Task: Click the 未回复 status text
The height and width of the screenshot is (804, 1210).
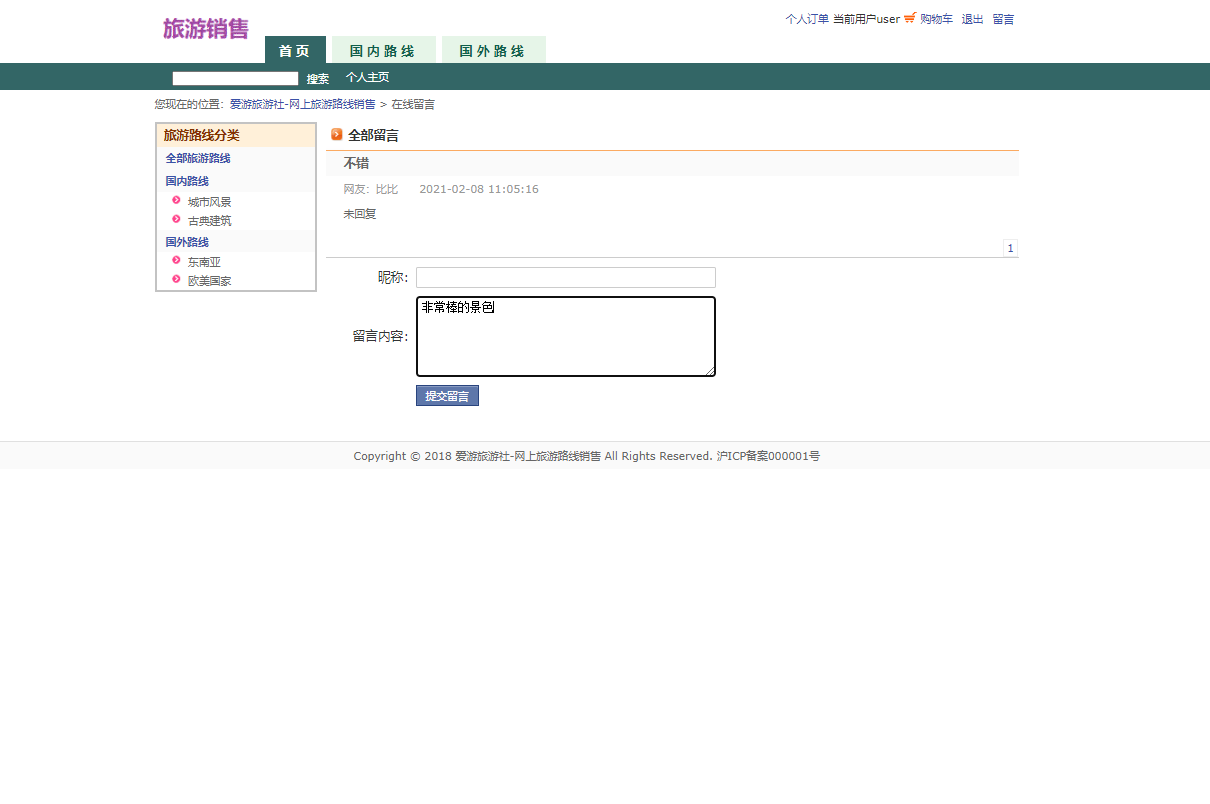Action: (360, 214)
